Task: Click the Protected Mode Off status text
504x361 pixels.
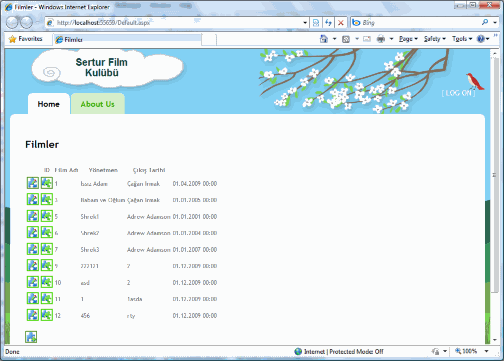Action: pos(356,352)
